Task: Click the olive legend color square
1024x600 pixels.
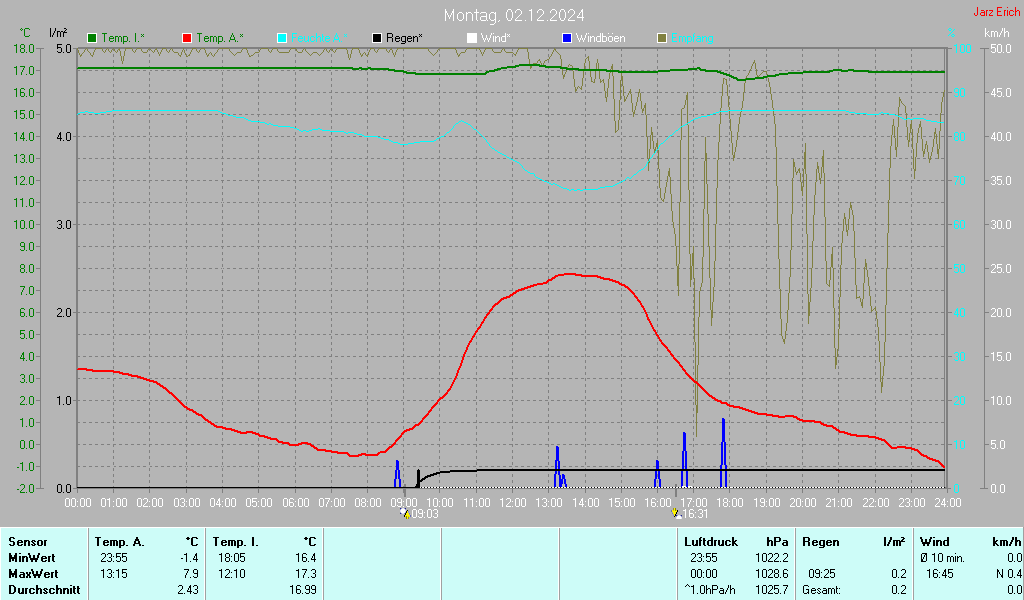Action: click(662, 38)
